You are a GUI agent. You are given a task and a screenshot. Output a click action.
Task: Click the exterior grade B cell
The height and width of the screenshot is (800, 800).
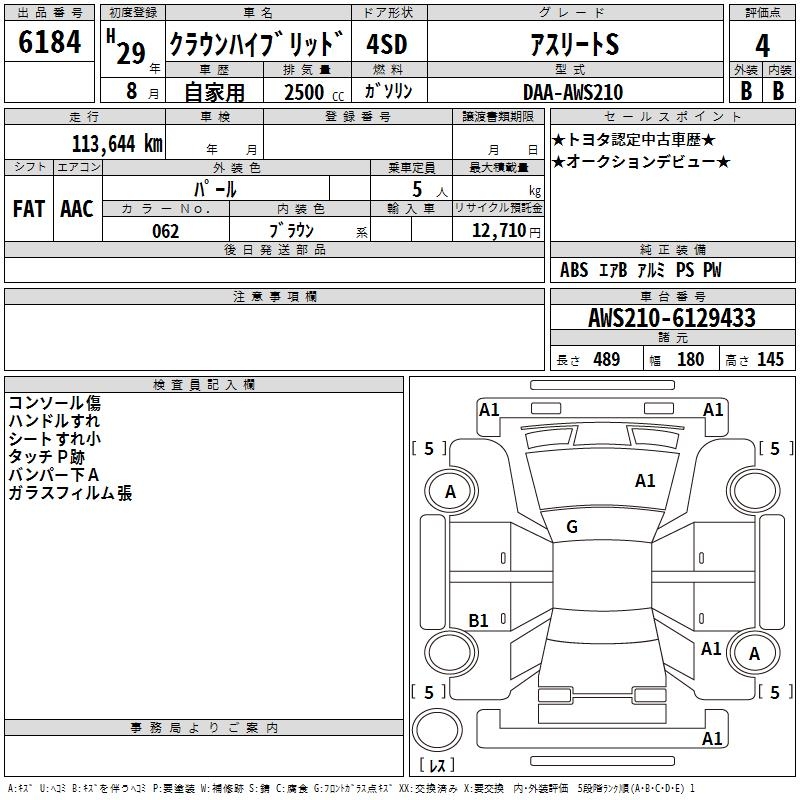(x=746, y=91)
